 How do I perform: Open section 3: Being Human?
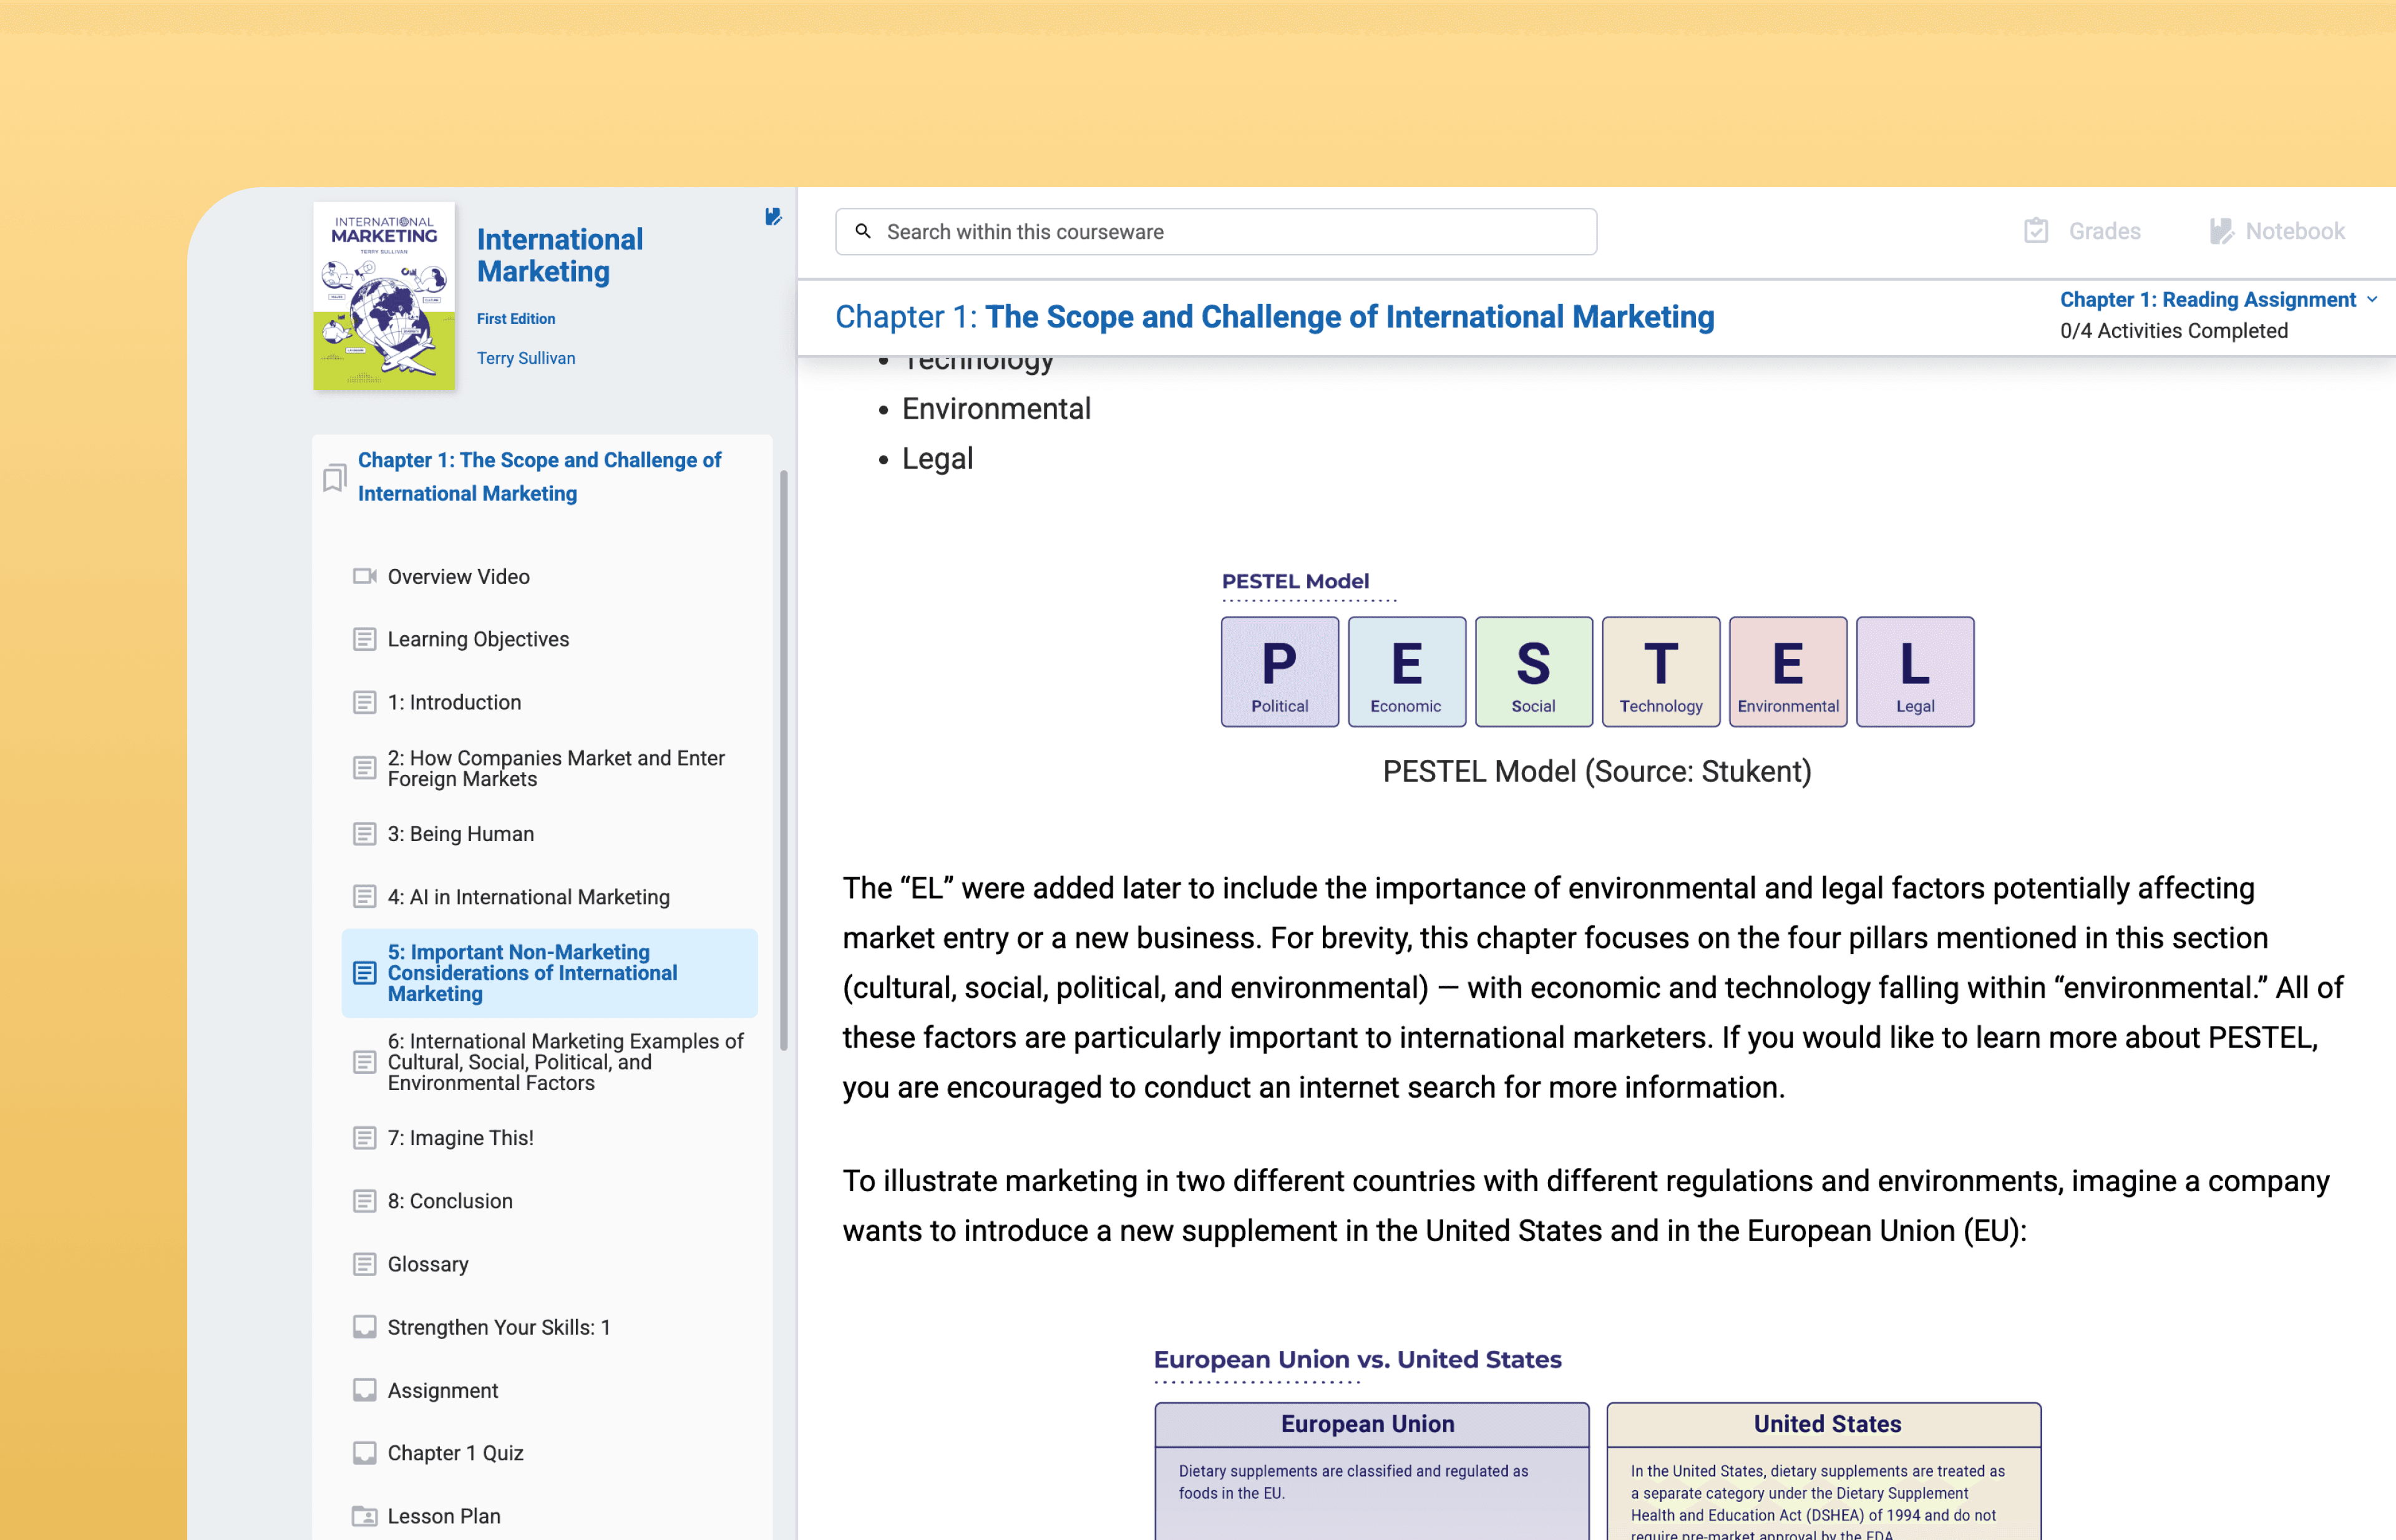[x=460, y=834]
